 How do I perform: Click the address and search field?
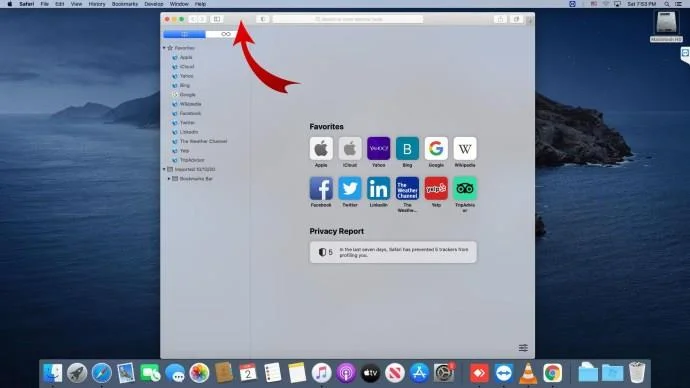pyautogui.click(x=348, y=19)
